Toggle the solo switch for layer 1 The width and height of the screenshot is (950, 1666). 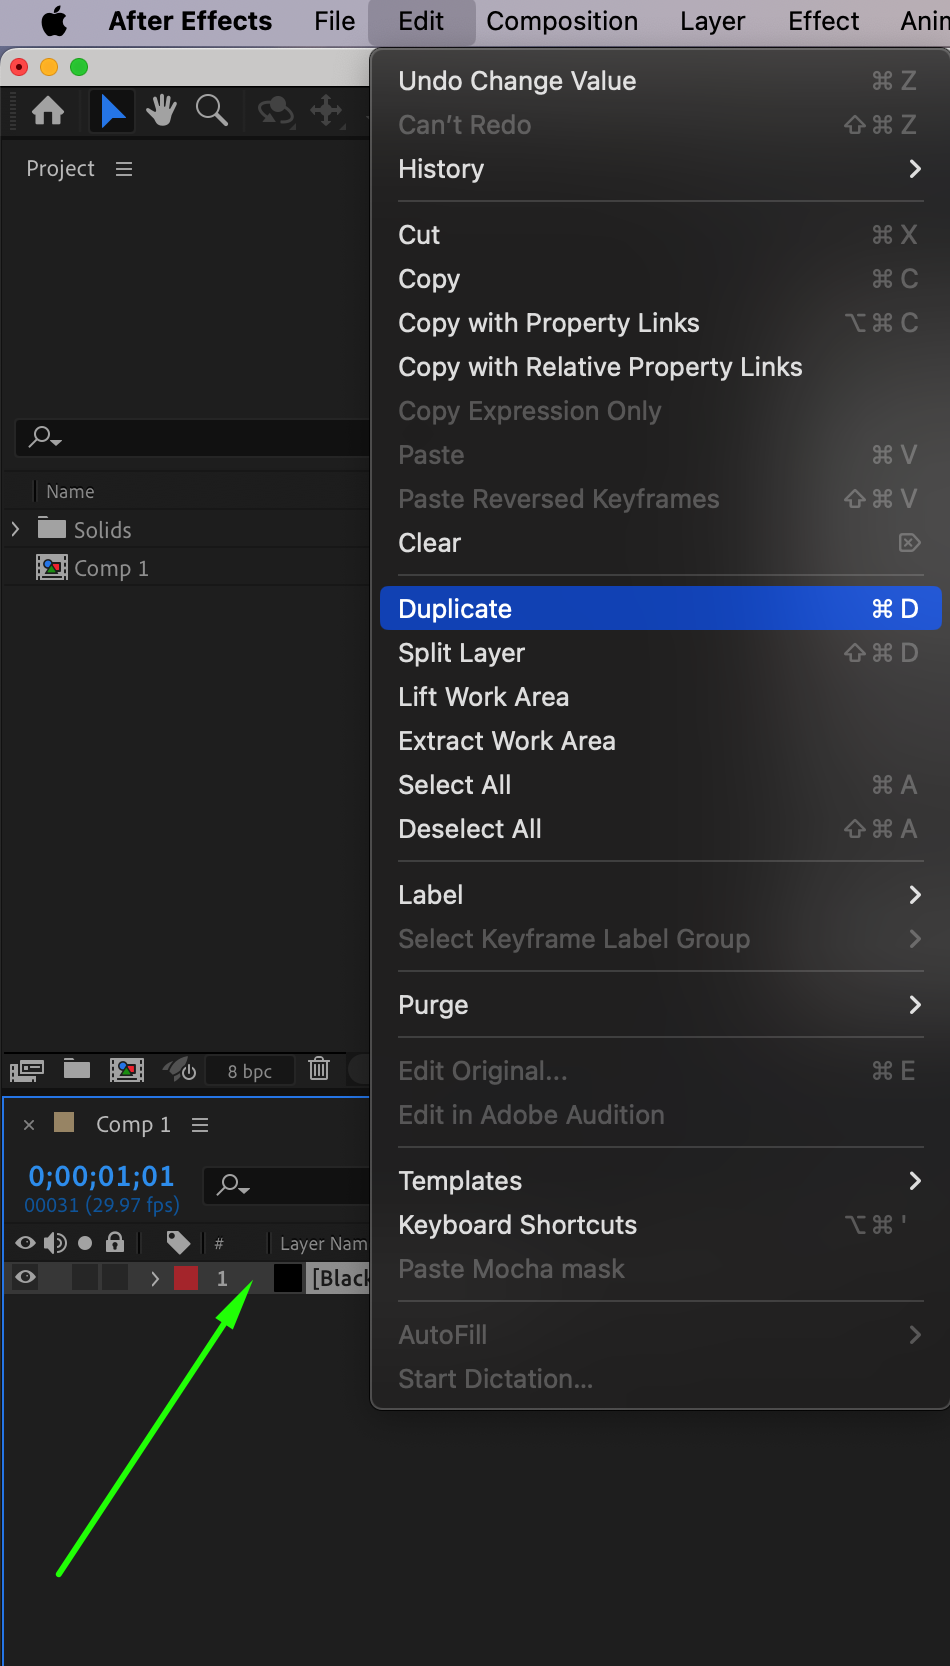tap(86, 1277)
